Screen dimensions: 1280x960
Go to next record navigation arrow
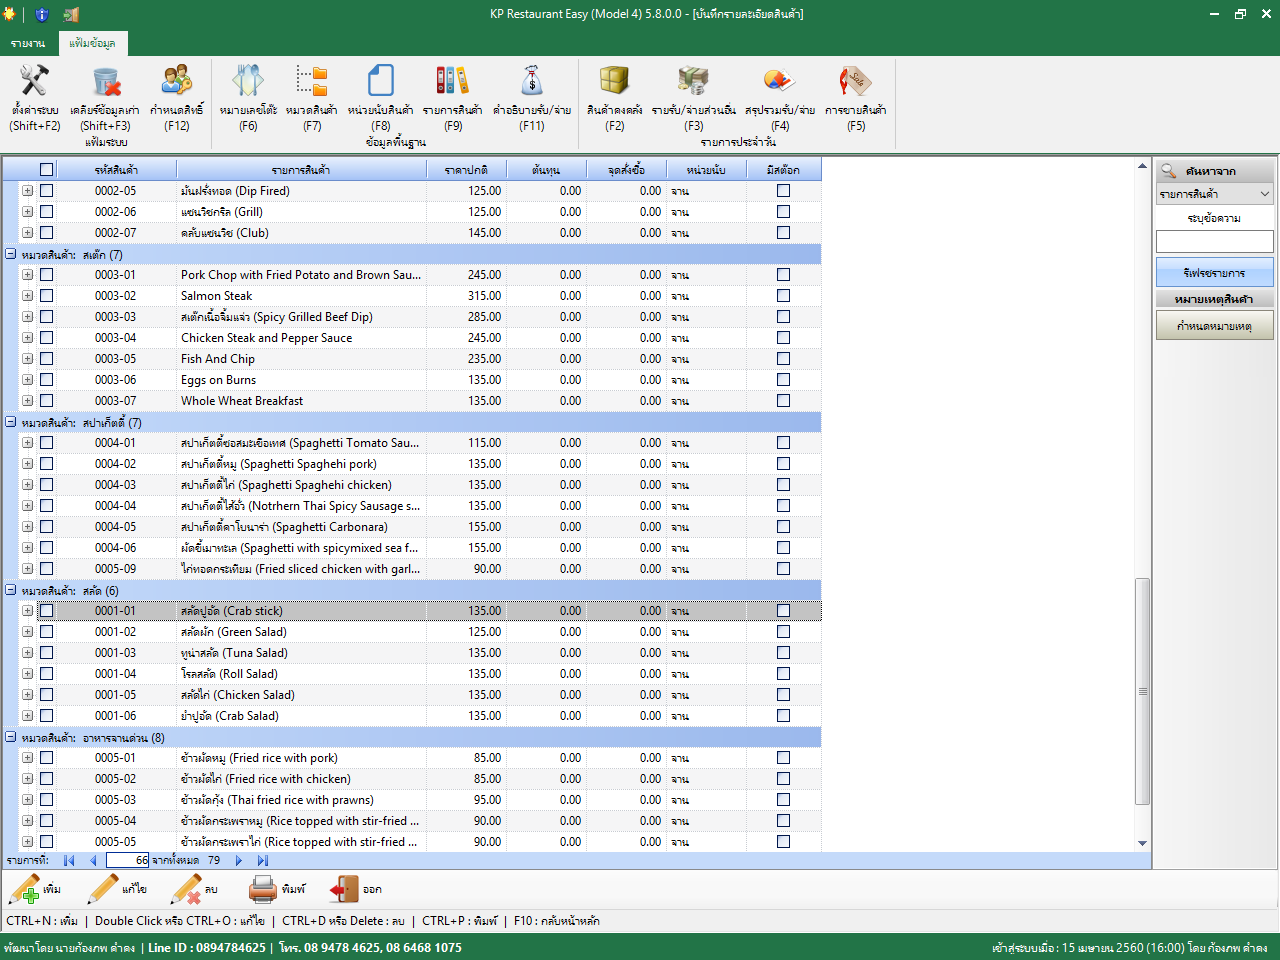point(239,860)
